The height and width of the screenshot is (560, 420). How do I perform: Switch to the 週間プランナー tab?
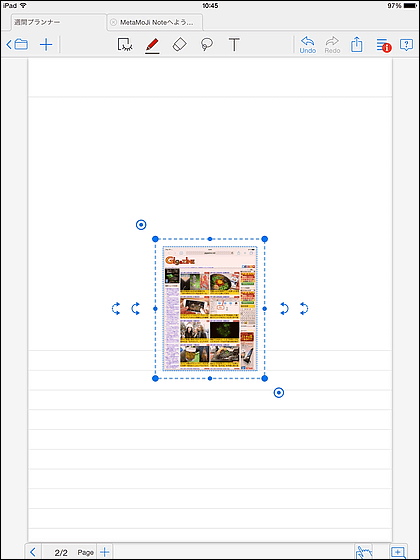(x=59, y=22)
